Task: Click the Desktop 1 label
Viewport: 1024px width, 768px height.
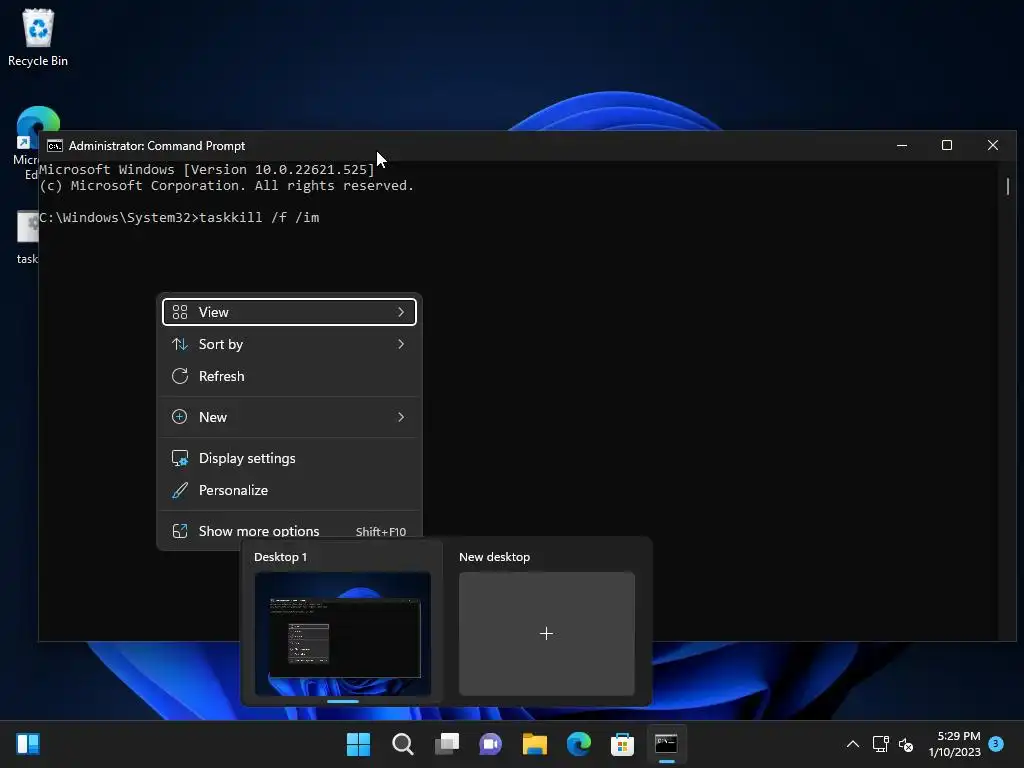Action: [x=280, y=557]
